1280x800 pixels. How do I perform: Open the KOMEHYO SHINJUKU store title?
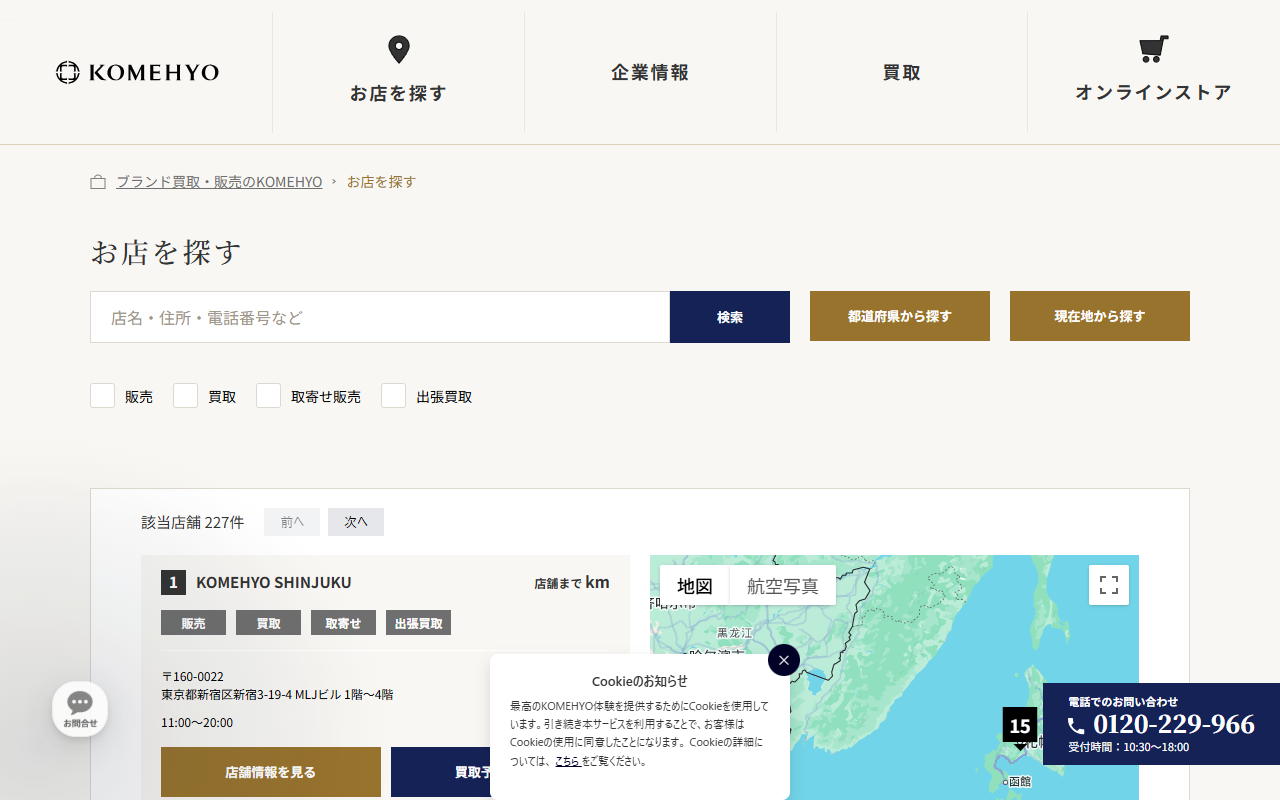pyautogui.click(x=274, y=582)
